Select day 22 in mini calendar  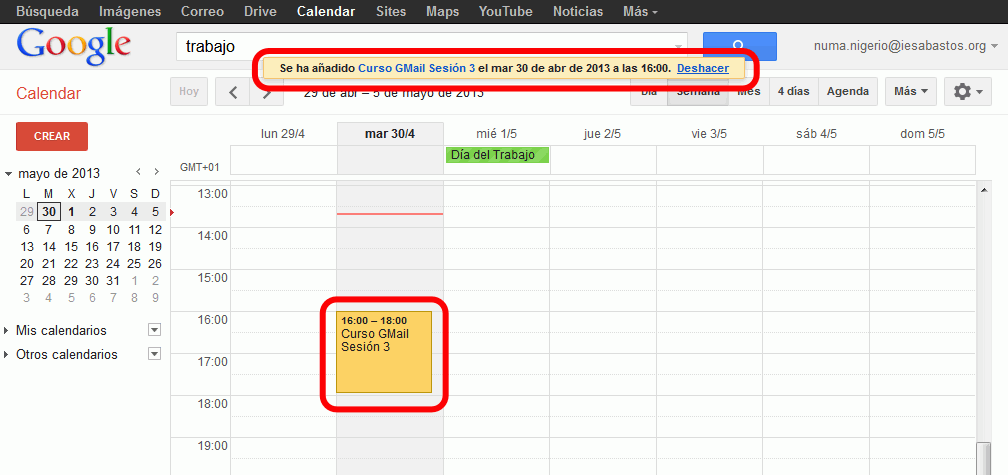click(71, 264)
